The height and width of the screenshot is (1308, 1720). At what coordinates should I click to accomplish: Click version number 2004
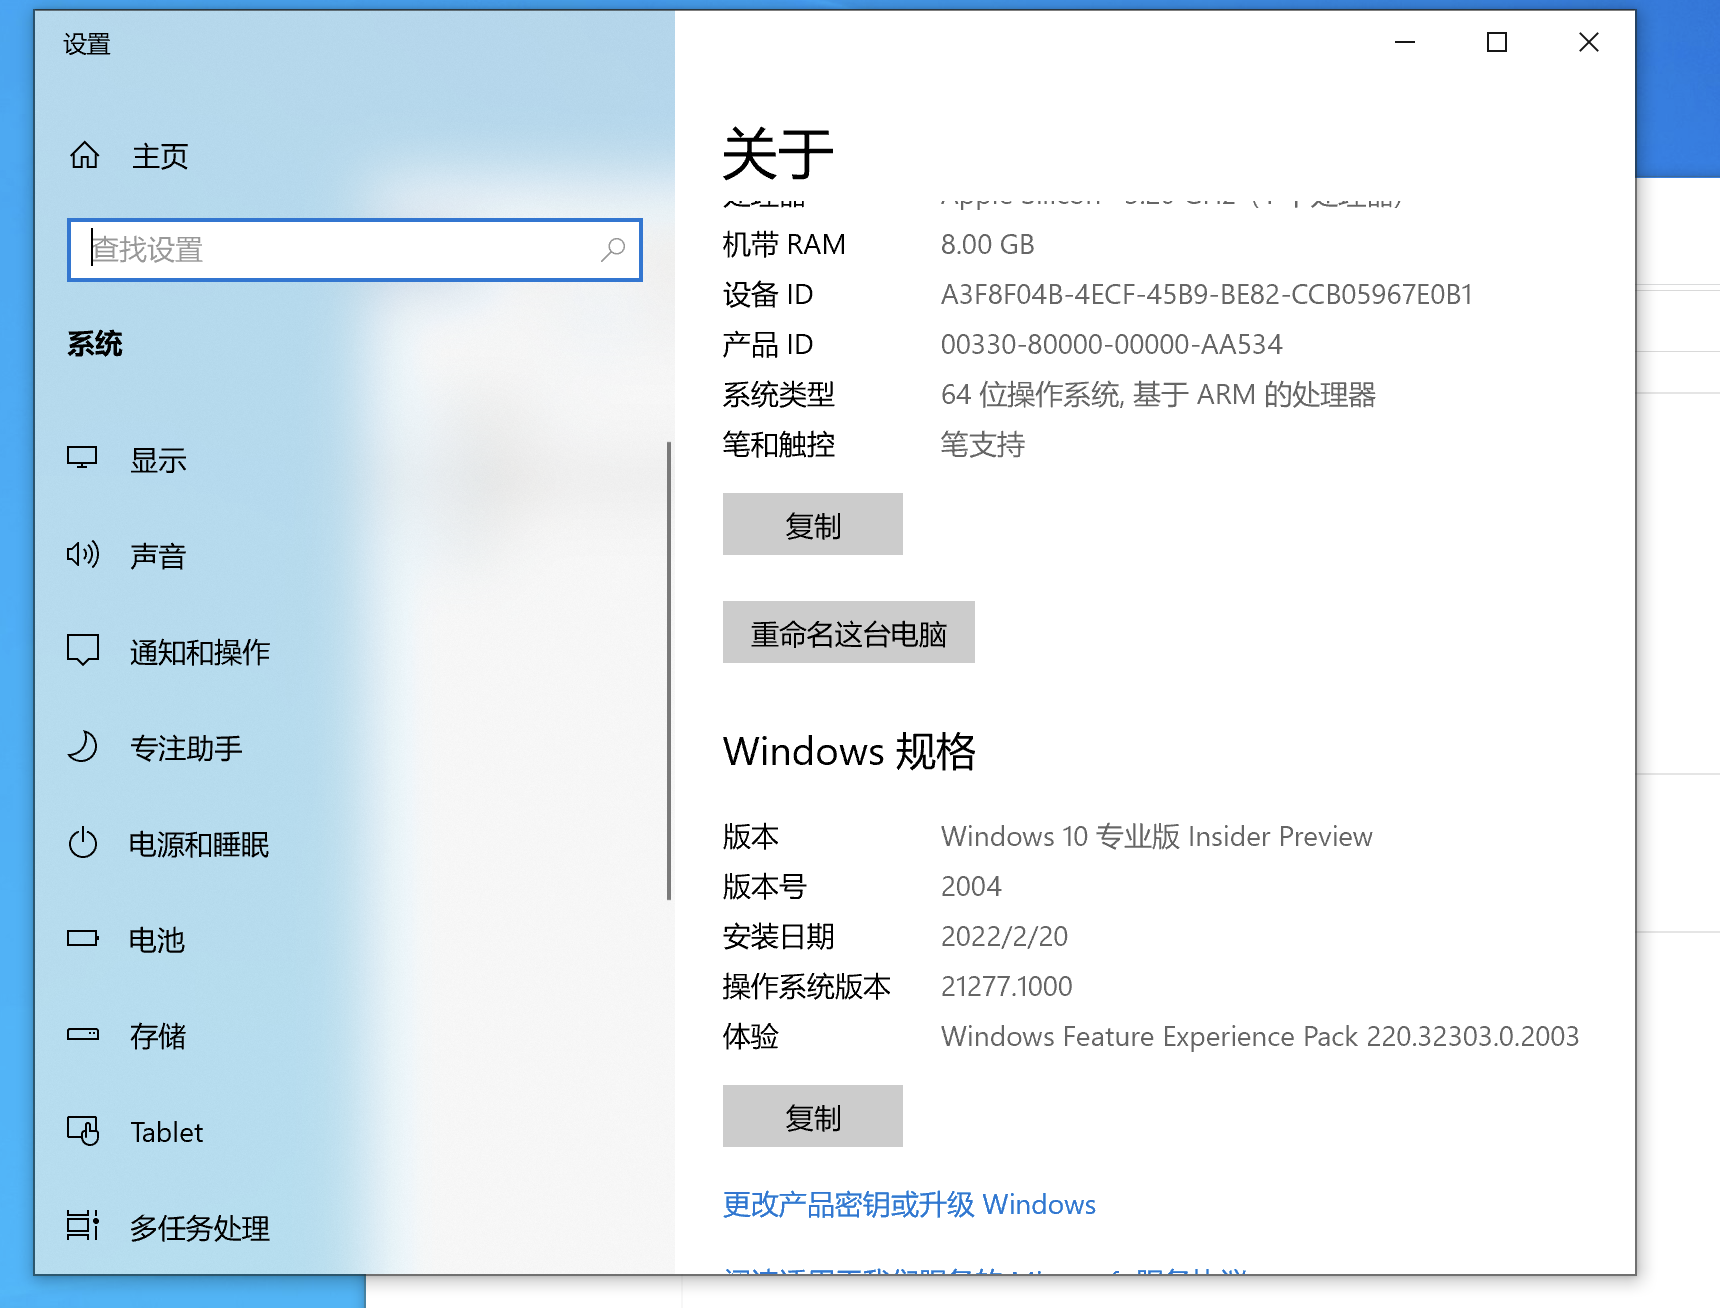(x=971, y=886)
